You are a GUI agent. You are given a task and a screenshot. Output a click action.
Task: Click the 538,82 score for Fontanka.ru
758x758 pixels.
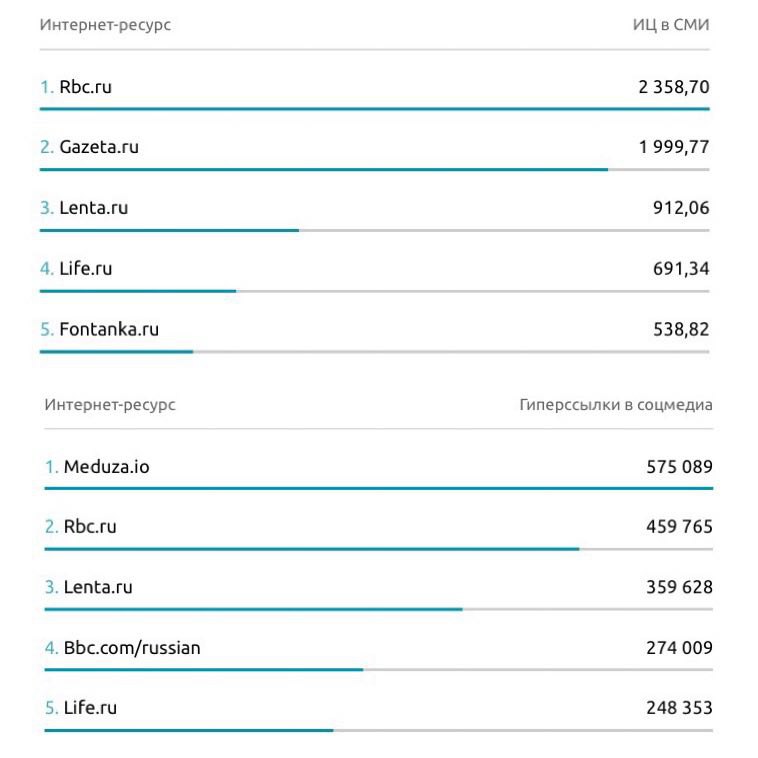[681, 329]
